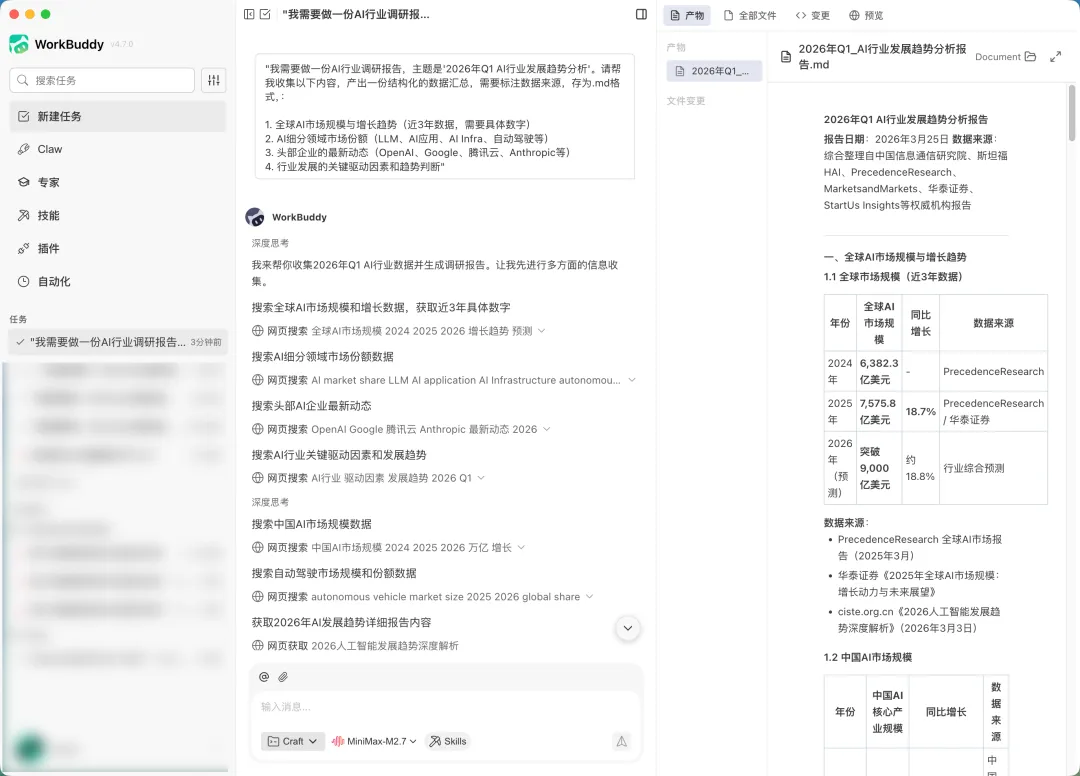Open the task filter settings icon

[x=214, y=81]
